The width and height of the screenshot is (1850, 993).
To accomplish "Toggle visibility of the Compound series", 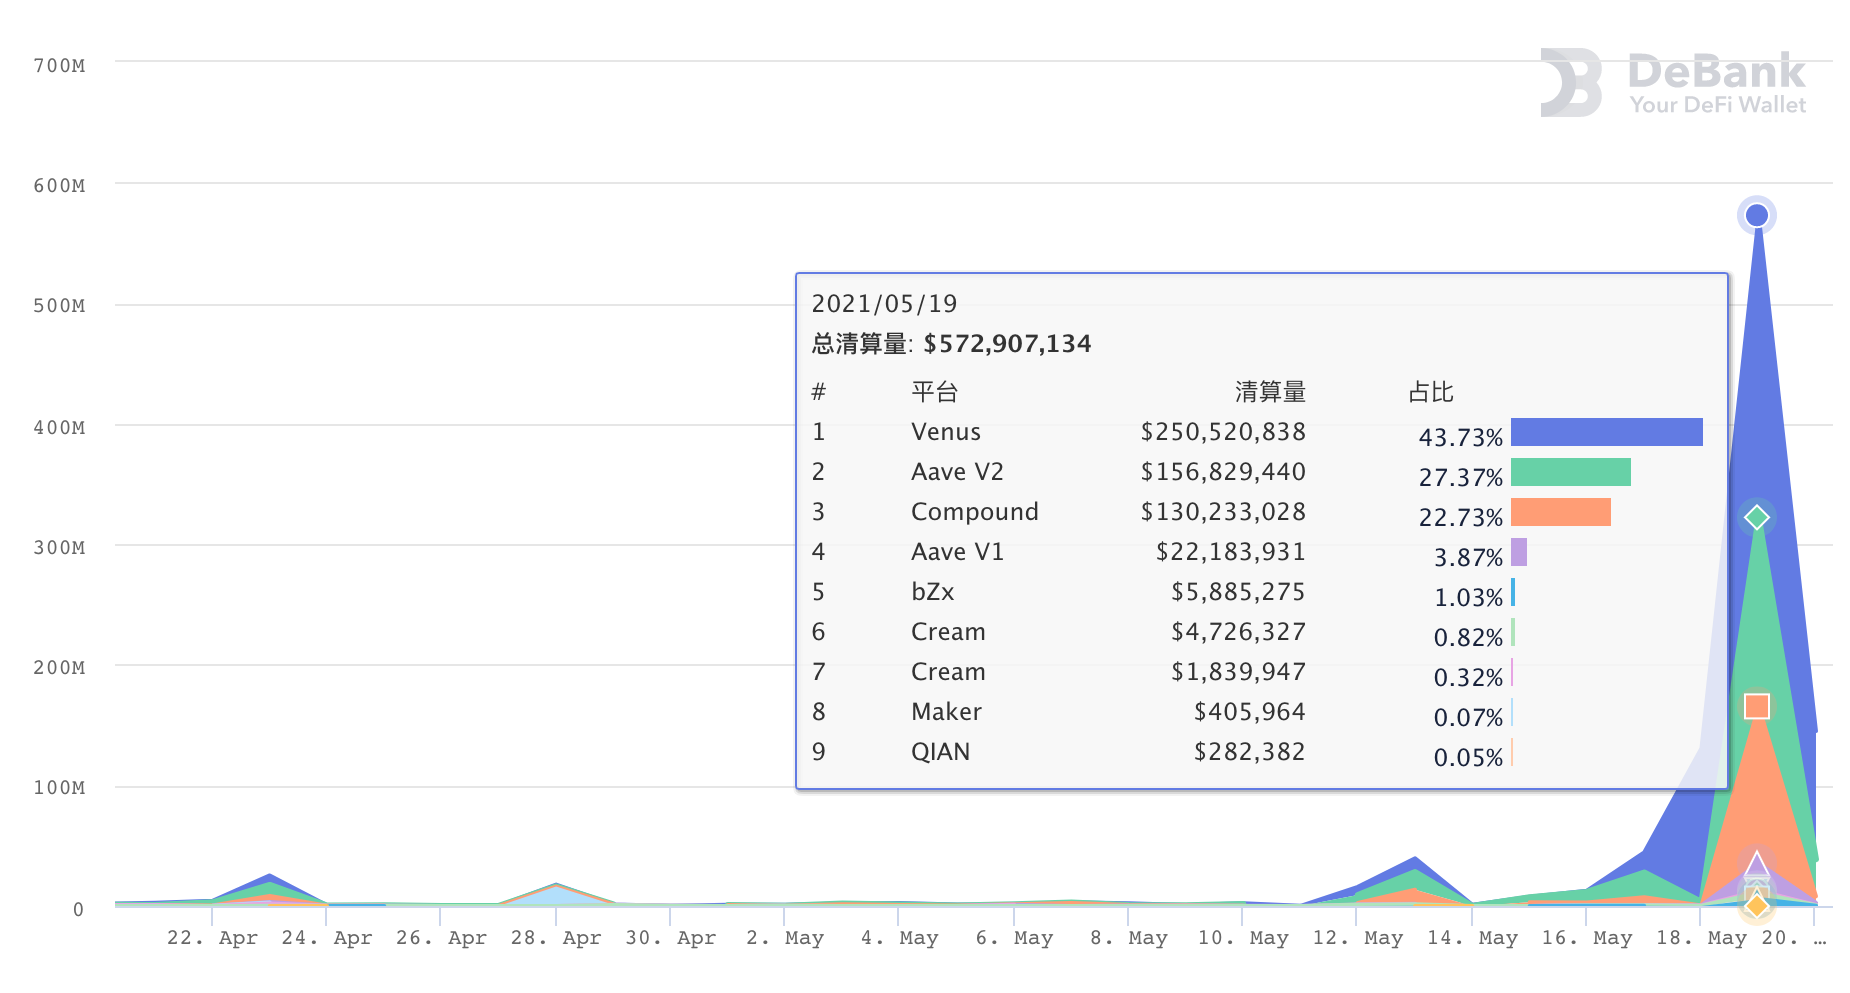I will [974, 511].
